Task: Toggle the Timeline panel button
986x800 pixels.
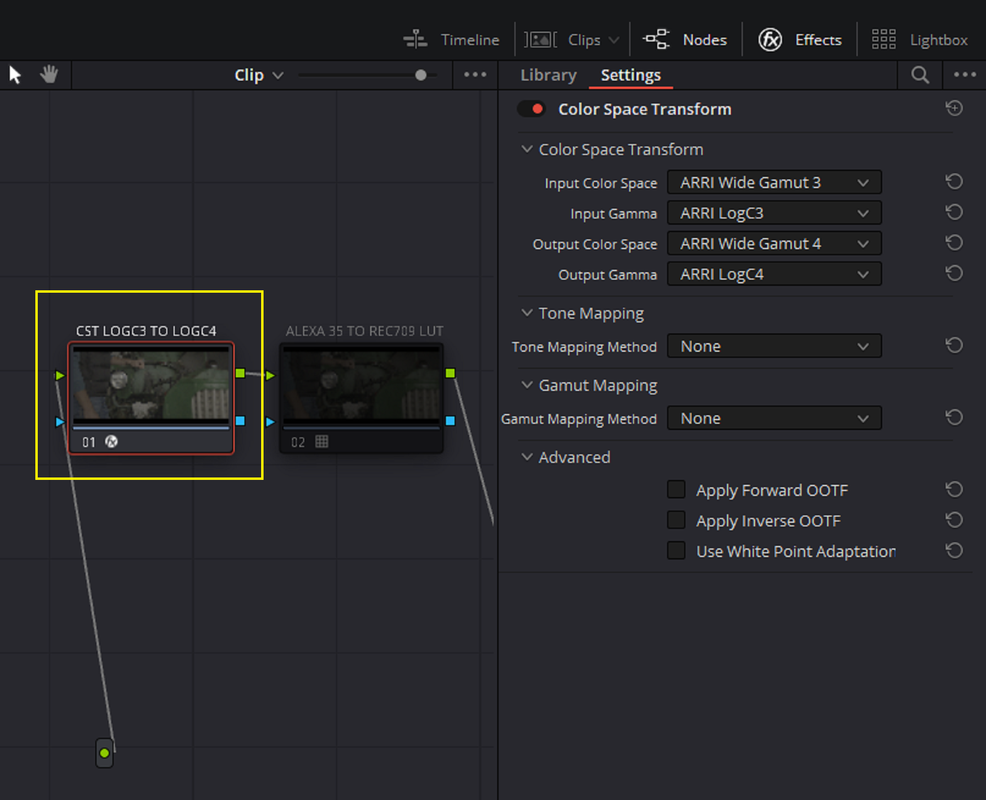Action: click(x=451, y=40)
